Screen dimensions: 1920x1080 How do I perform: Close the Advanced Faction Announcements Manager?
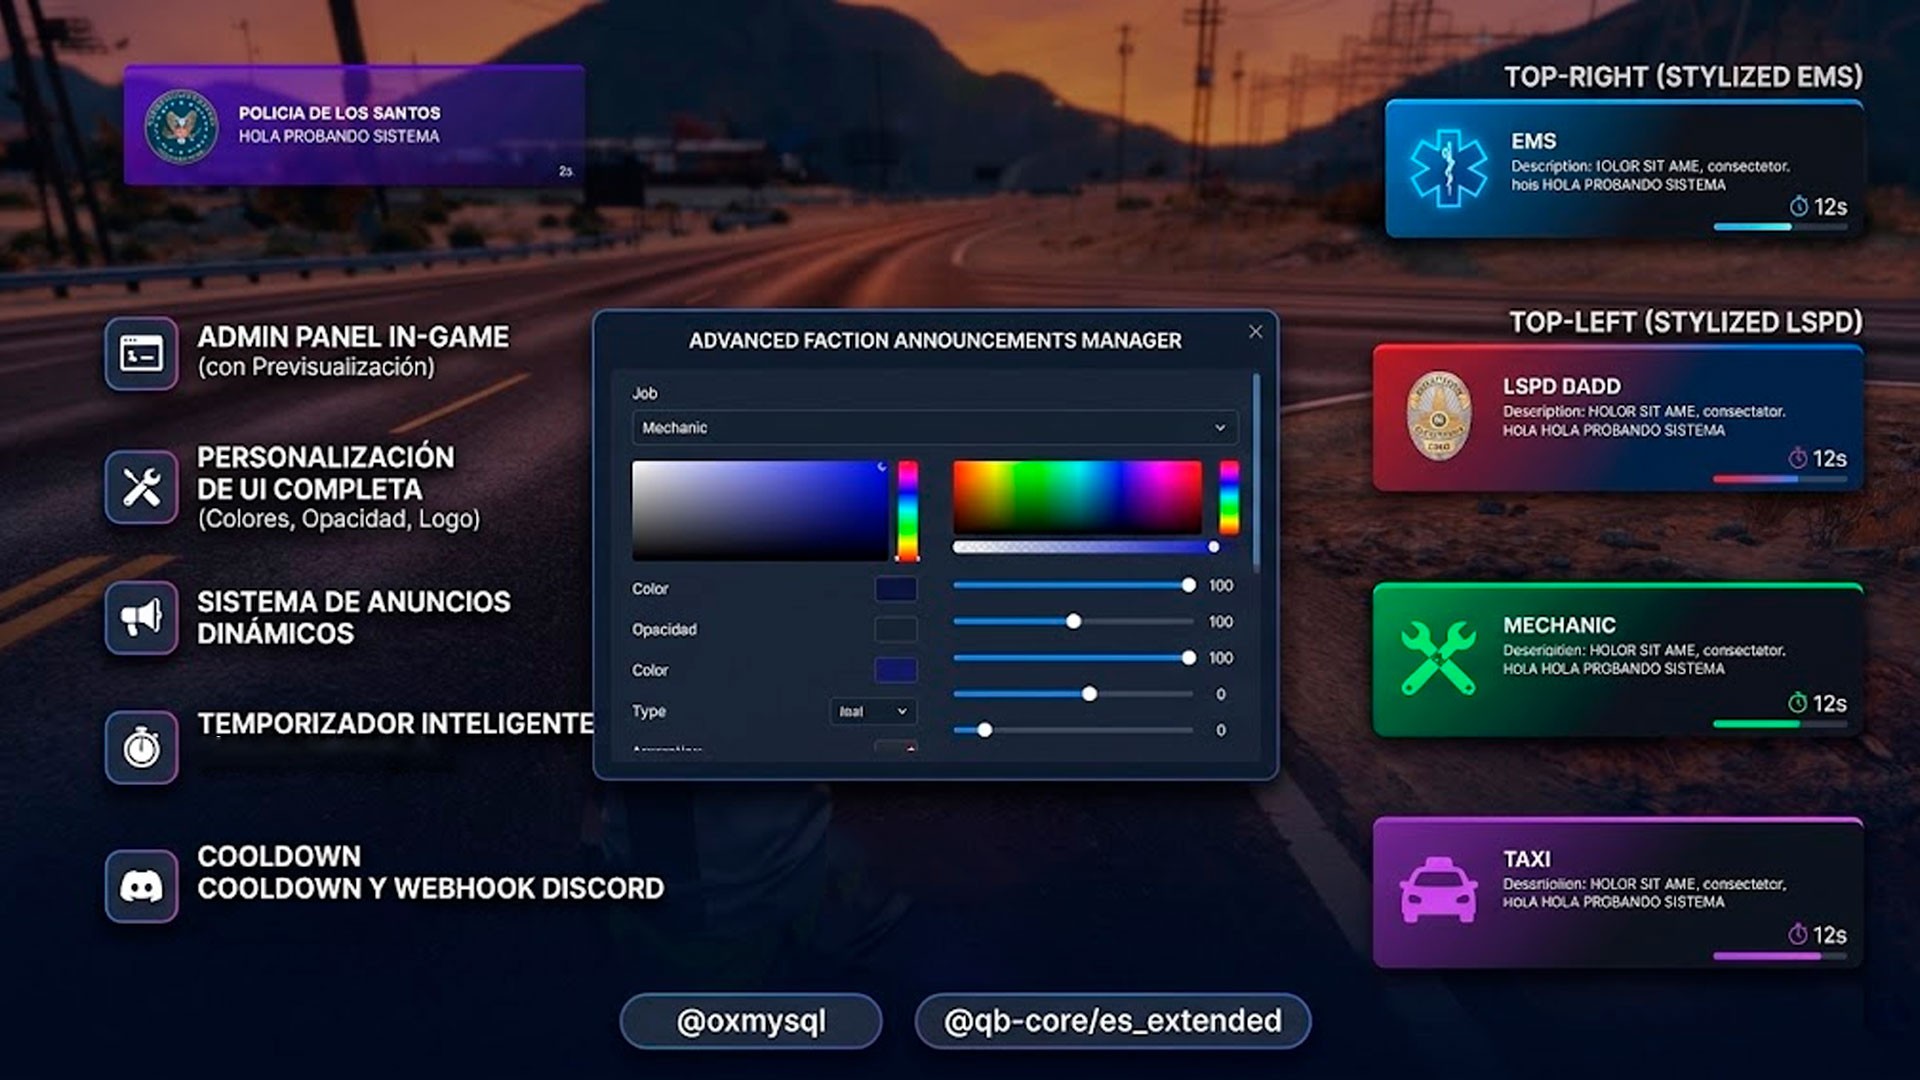point(1255,332)
